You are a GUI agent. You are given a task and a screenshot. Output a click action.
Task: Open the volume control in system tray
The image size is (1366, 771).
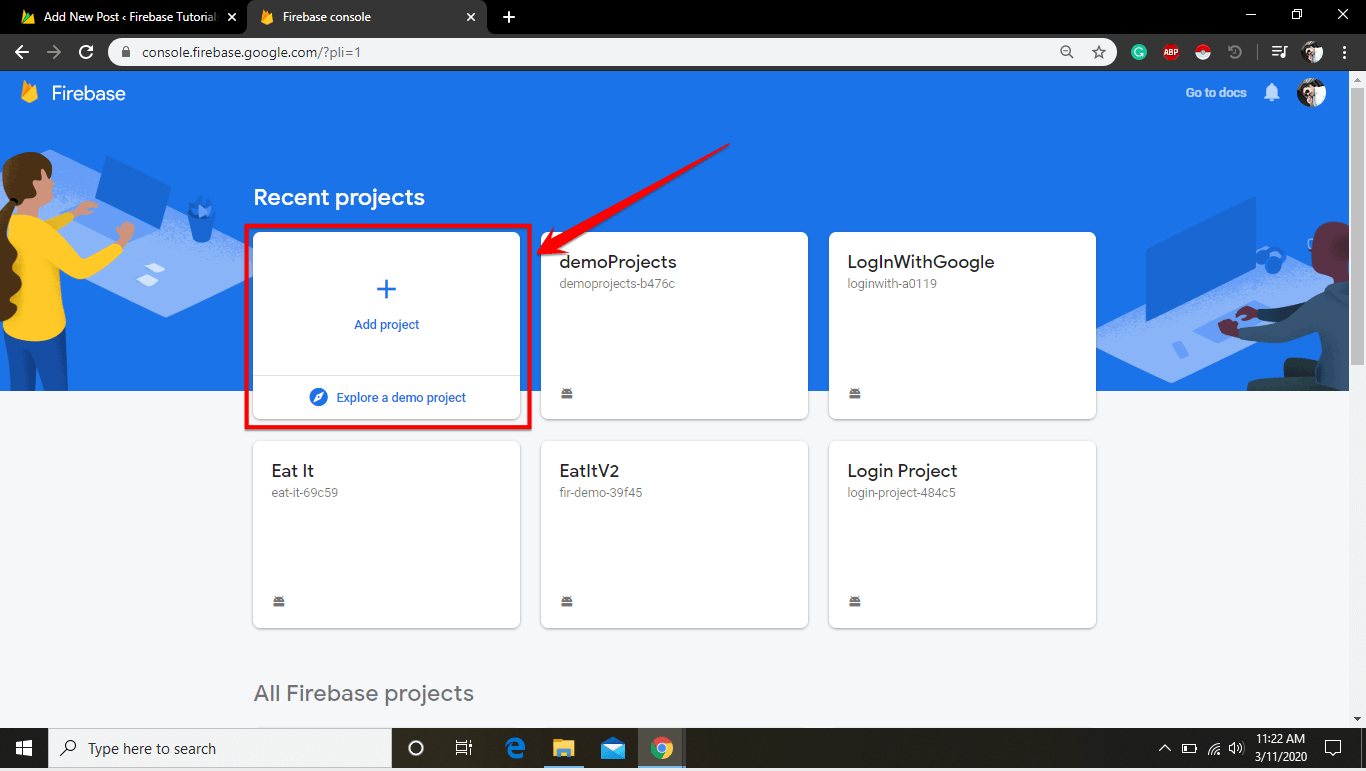point(1237,748)
